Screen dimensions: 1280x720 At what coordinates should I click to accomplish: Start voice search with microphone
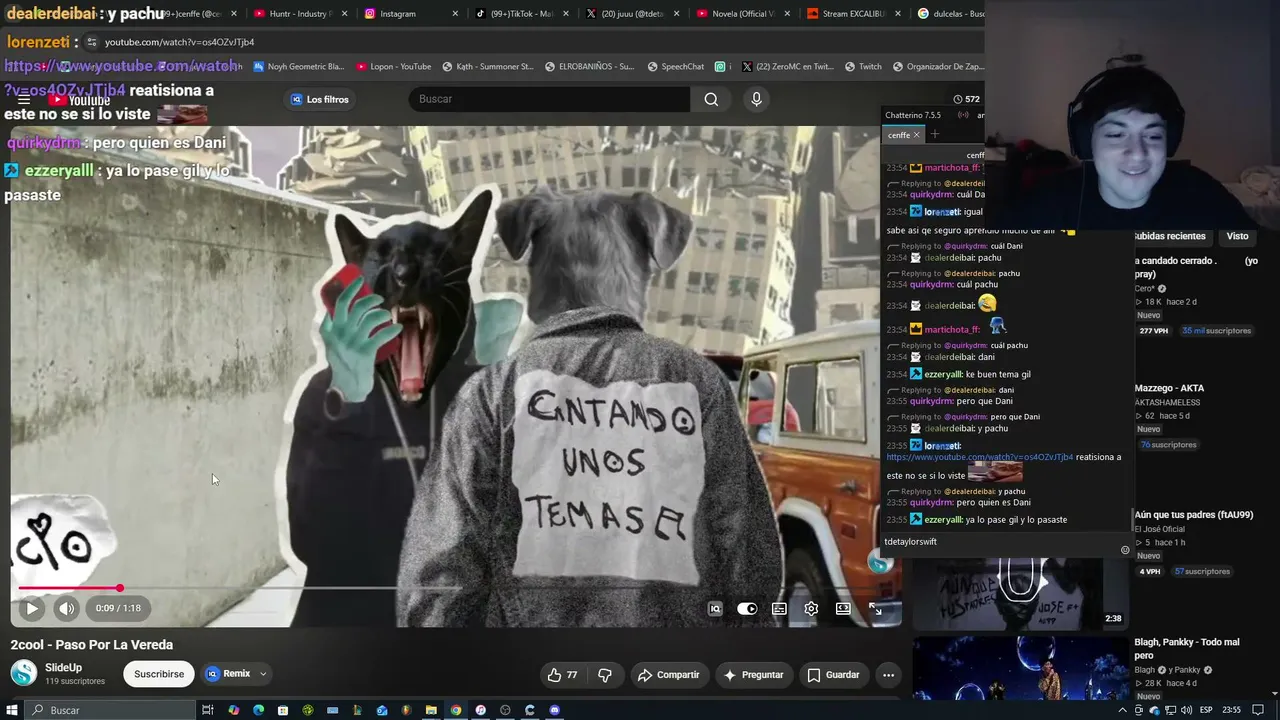tap(756, 99)
